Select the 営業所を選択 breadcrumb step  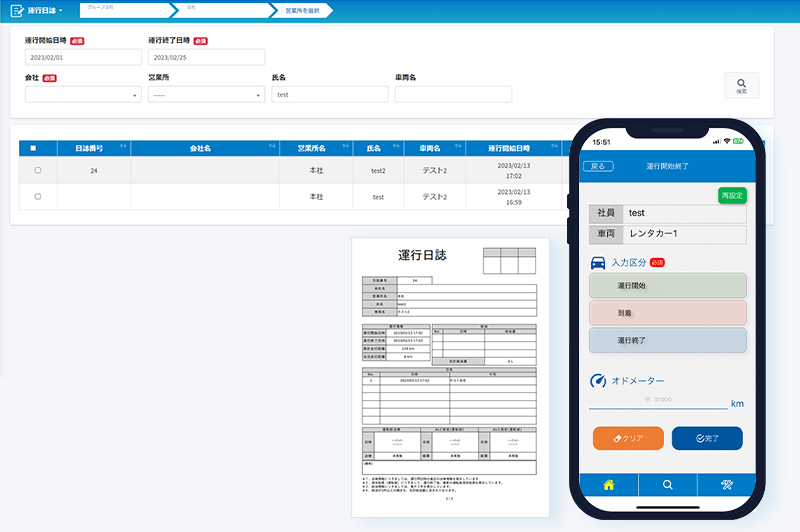[301, 11]
